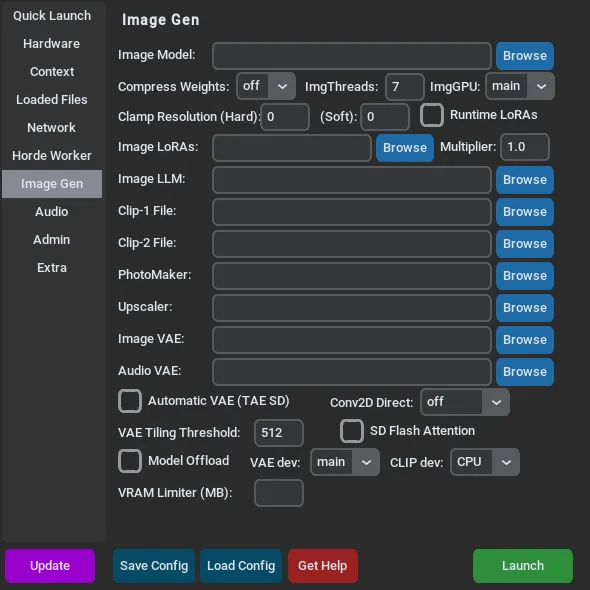The height and width of the screenshot is (590, 590).
Task: Click the Clip-1 File path field
Action: tap(352, 212)
